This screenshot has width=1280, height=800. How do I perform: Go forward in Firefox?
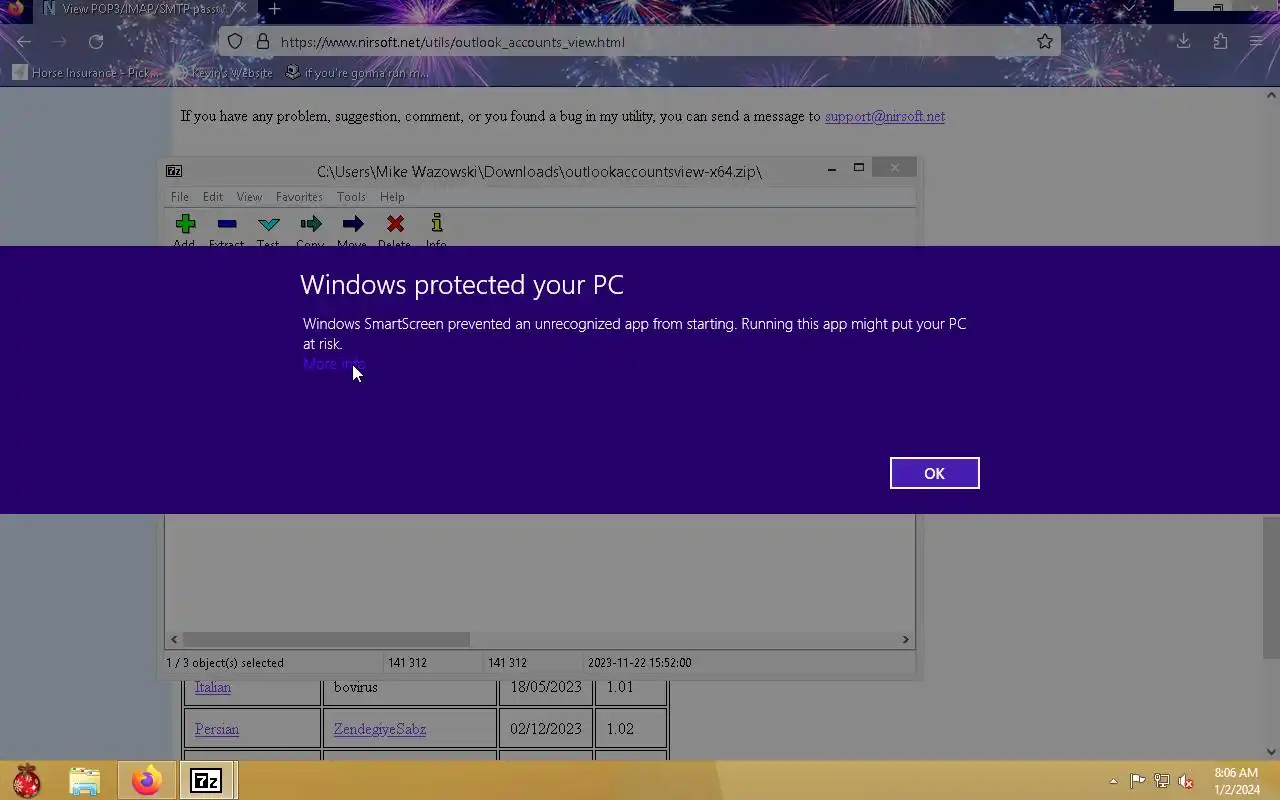click(59, 42)
